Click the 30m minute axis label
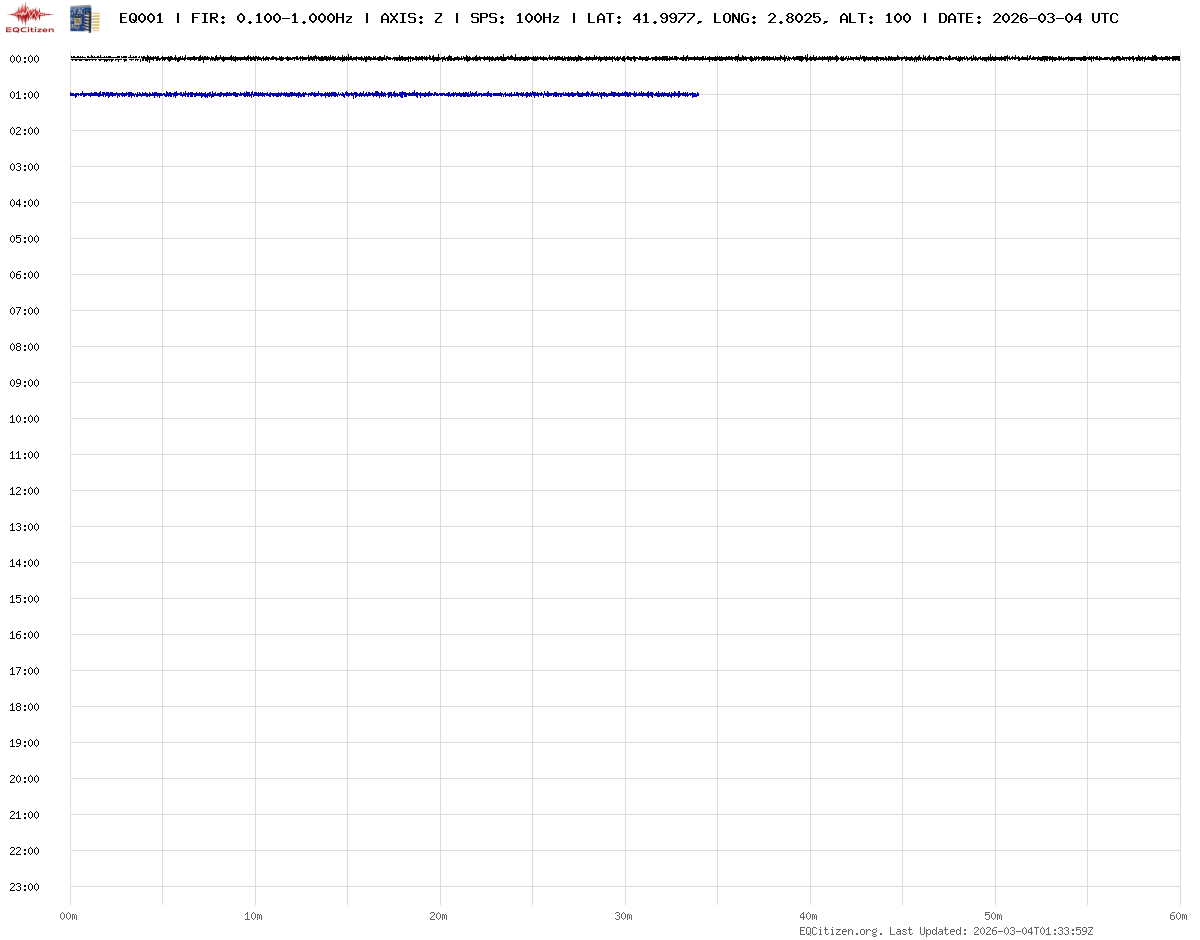The width and height of the screenshot is (1200, 940). pos(623,917)
